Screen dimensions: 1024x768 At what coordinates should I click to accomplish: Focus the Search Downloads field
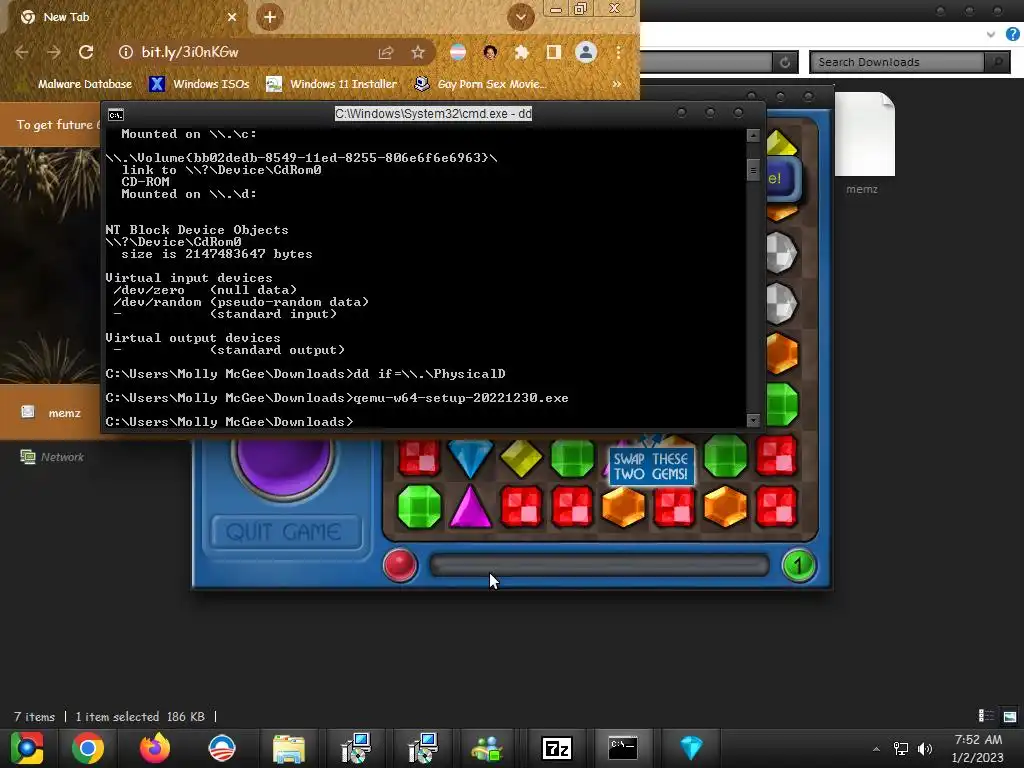click(x=897, y=62)
